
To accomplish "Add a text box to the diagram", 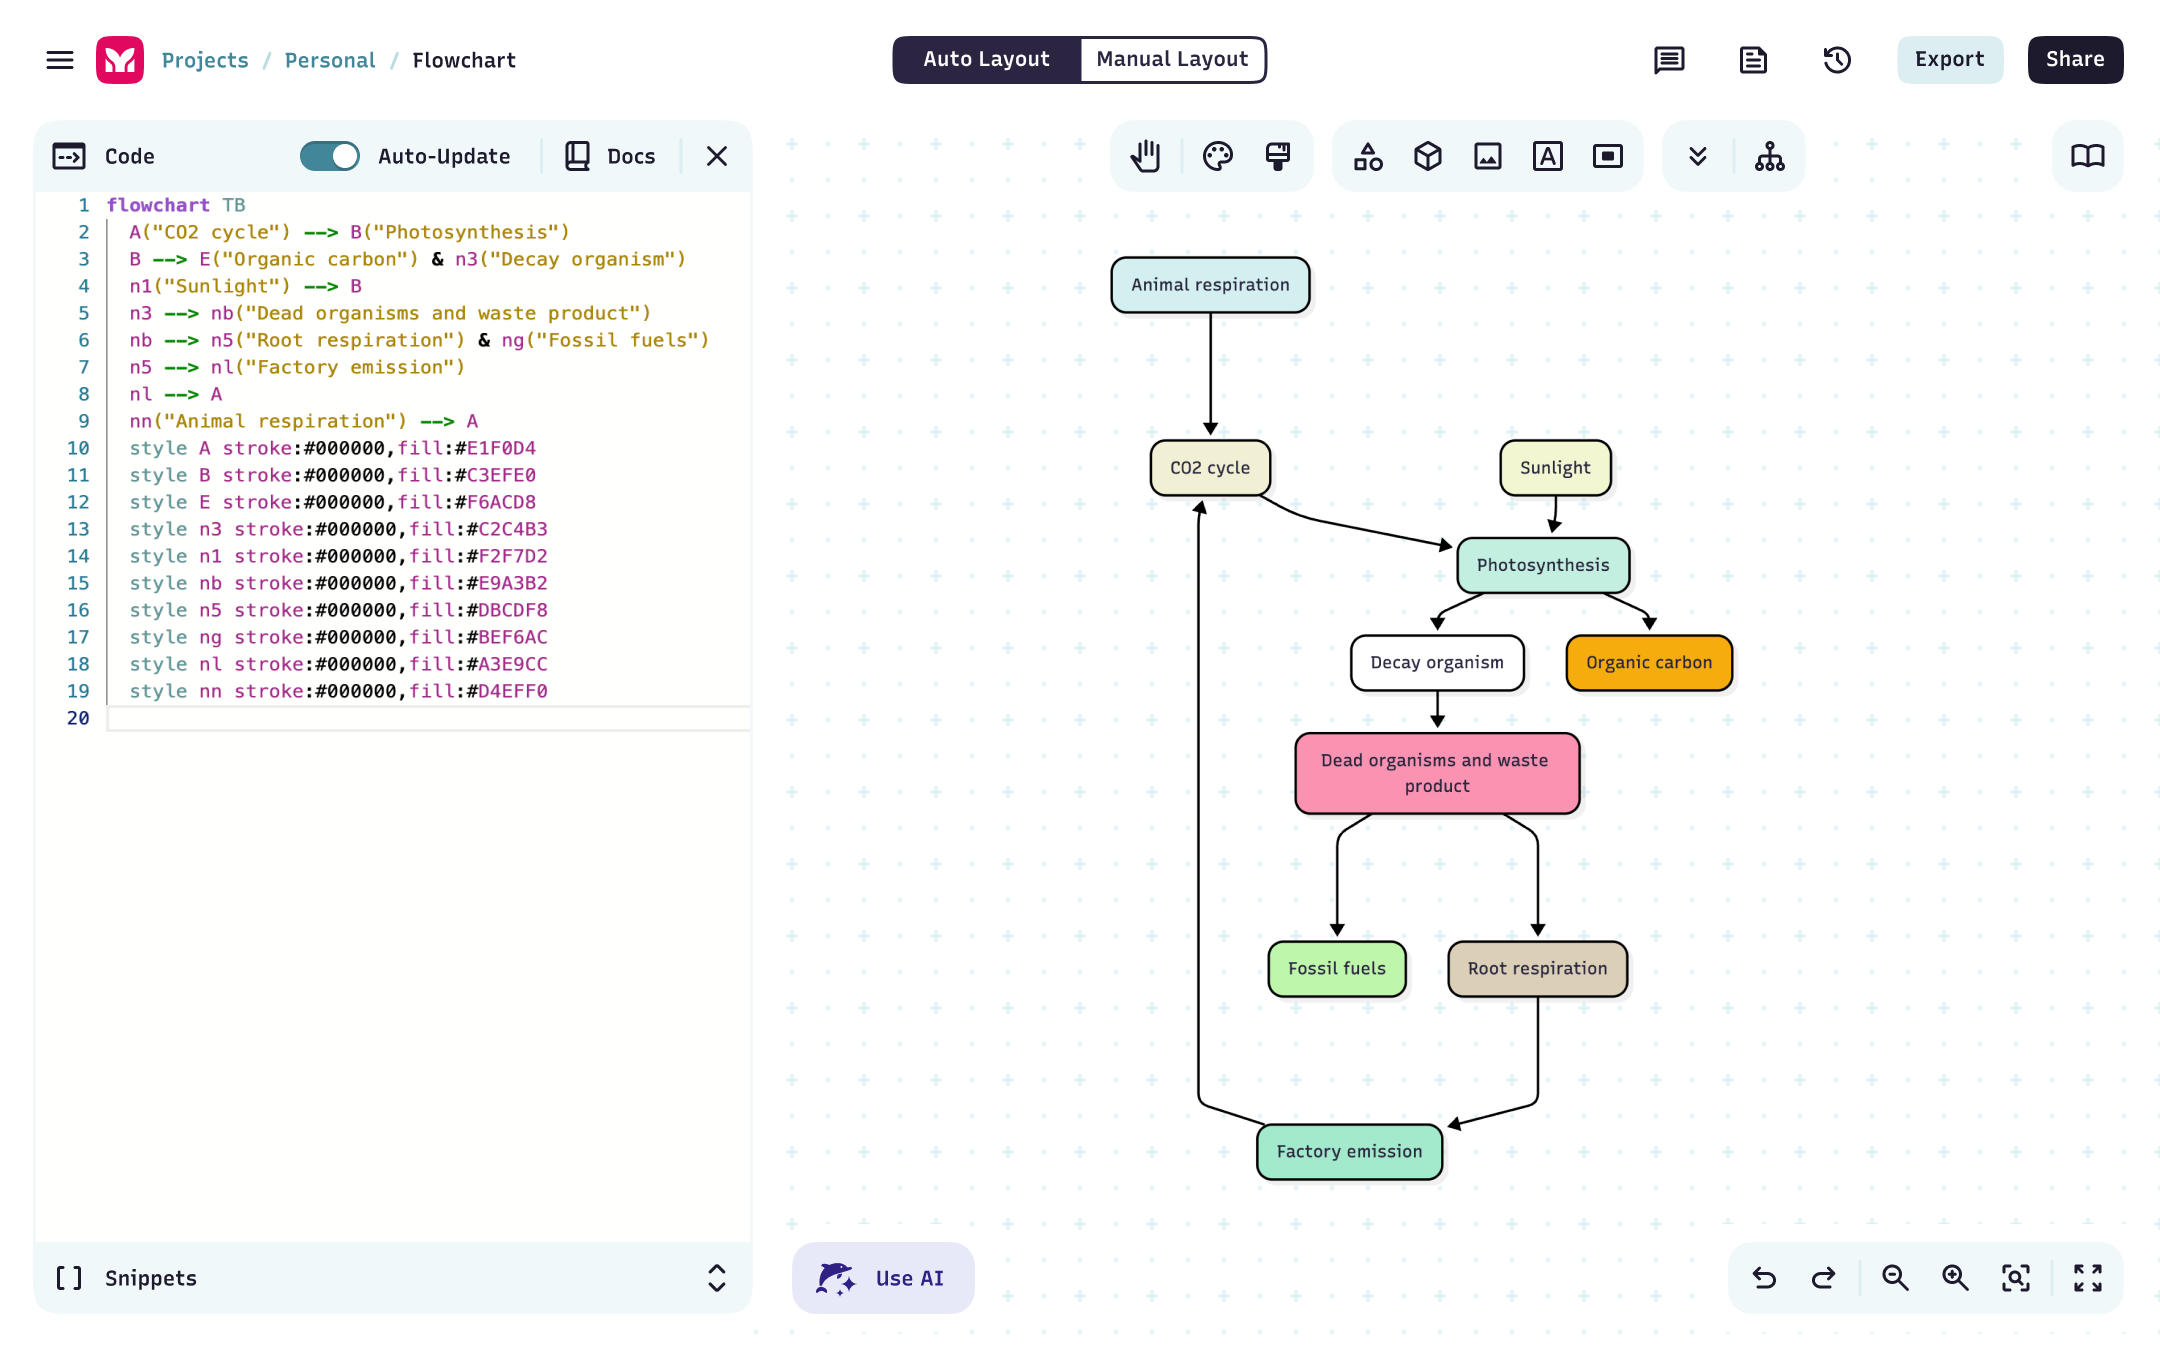I will pos(1548,156).
